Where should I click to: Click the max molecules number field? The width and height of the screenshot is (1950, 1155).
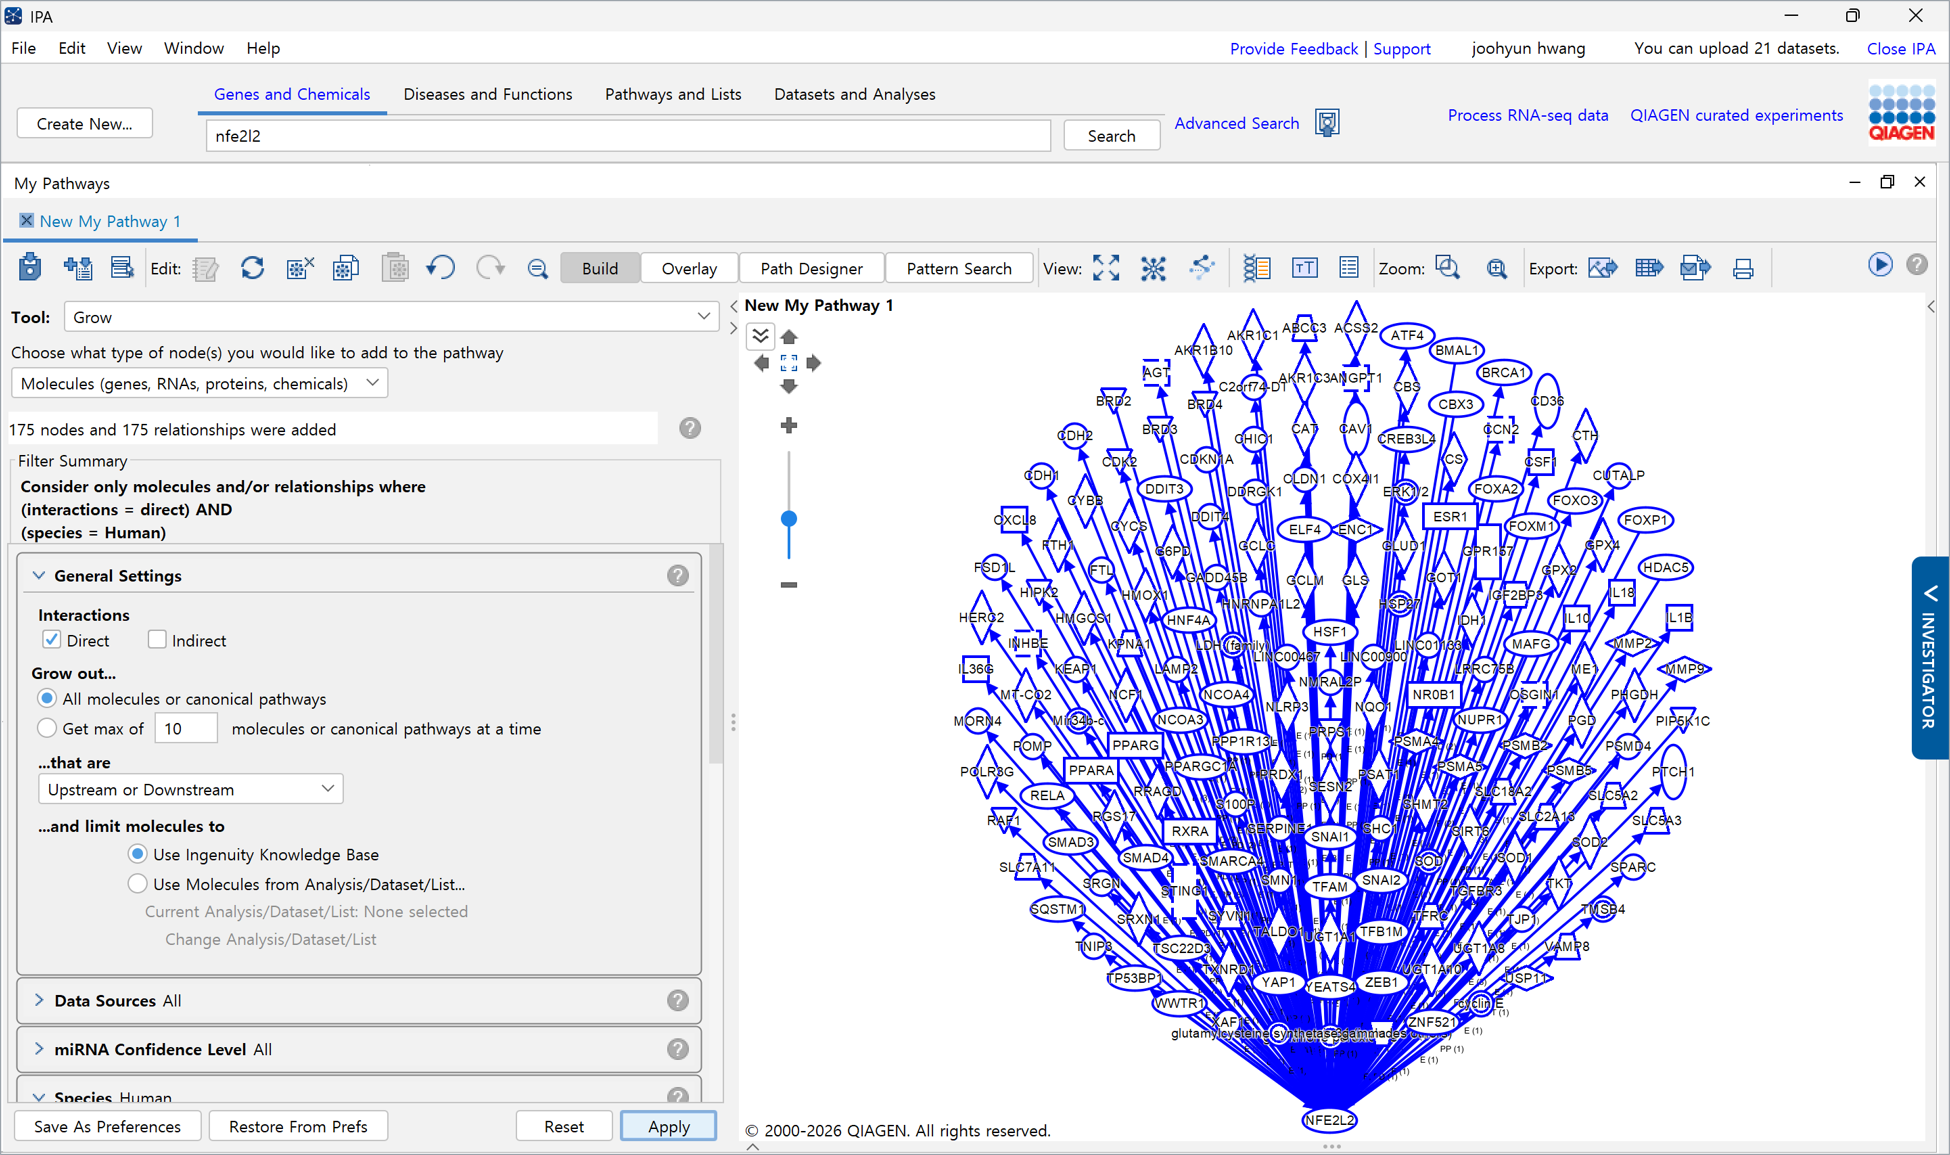coord(186,728)
